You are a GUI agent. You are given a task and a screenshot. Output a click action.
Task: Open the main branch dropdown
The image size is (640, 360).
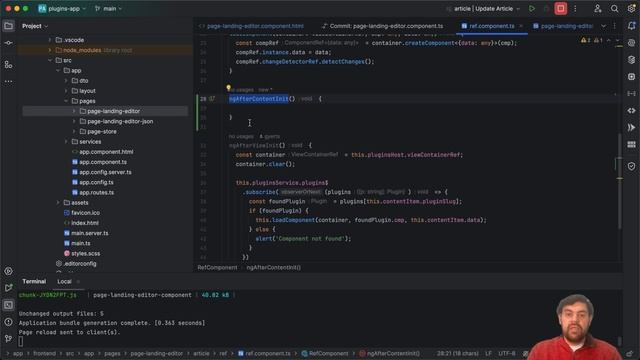108,9
